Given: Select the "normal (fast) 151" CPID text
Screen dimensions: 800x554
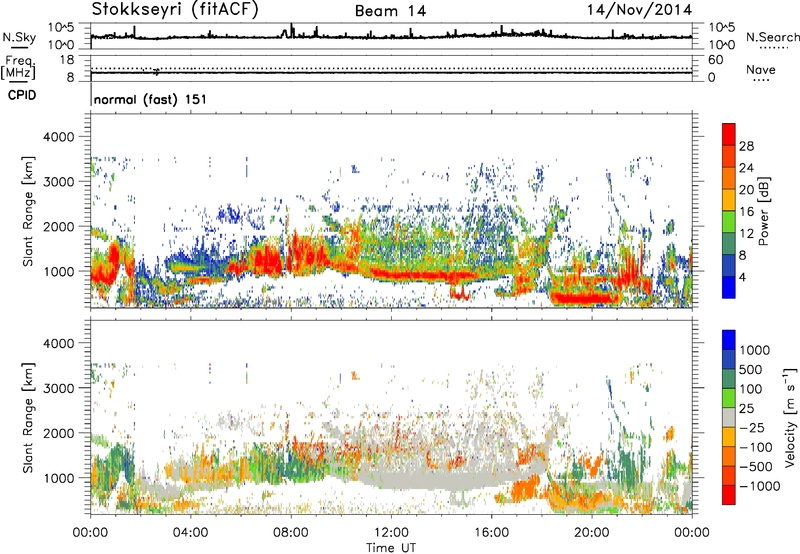Looking at the screenshot, I should pos(151,99).
